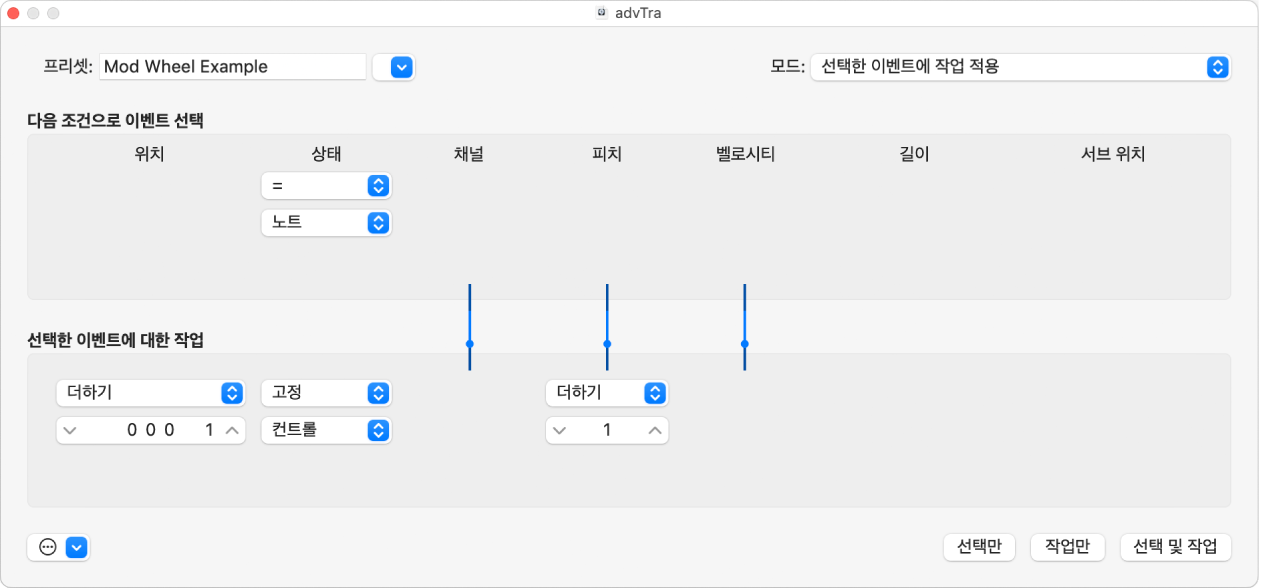Click the increment arrow on the position stepper
The height and width of the screenshot is (588, 1261).
click(x=232, y=431)
